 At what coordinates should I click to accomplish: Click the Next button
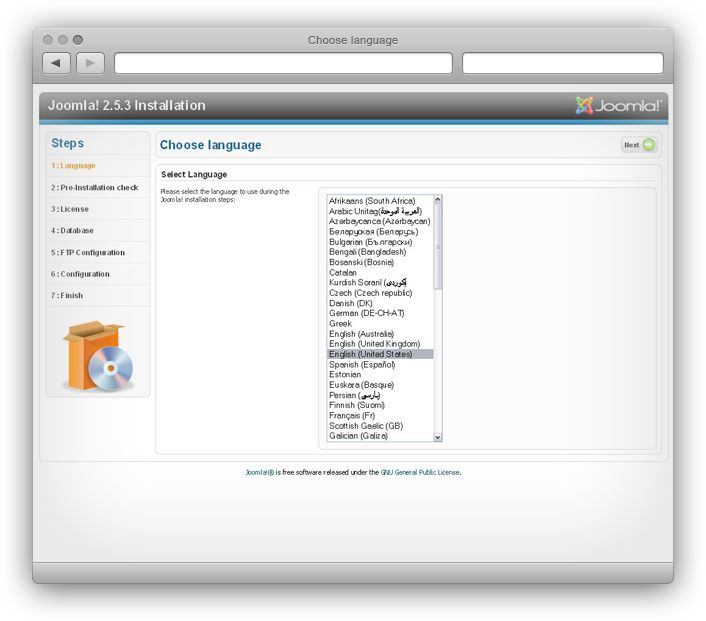point(639,145)
